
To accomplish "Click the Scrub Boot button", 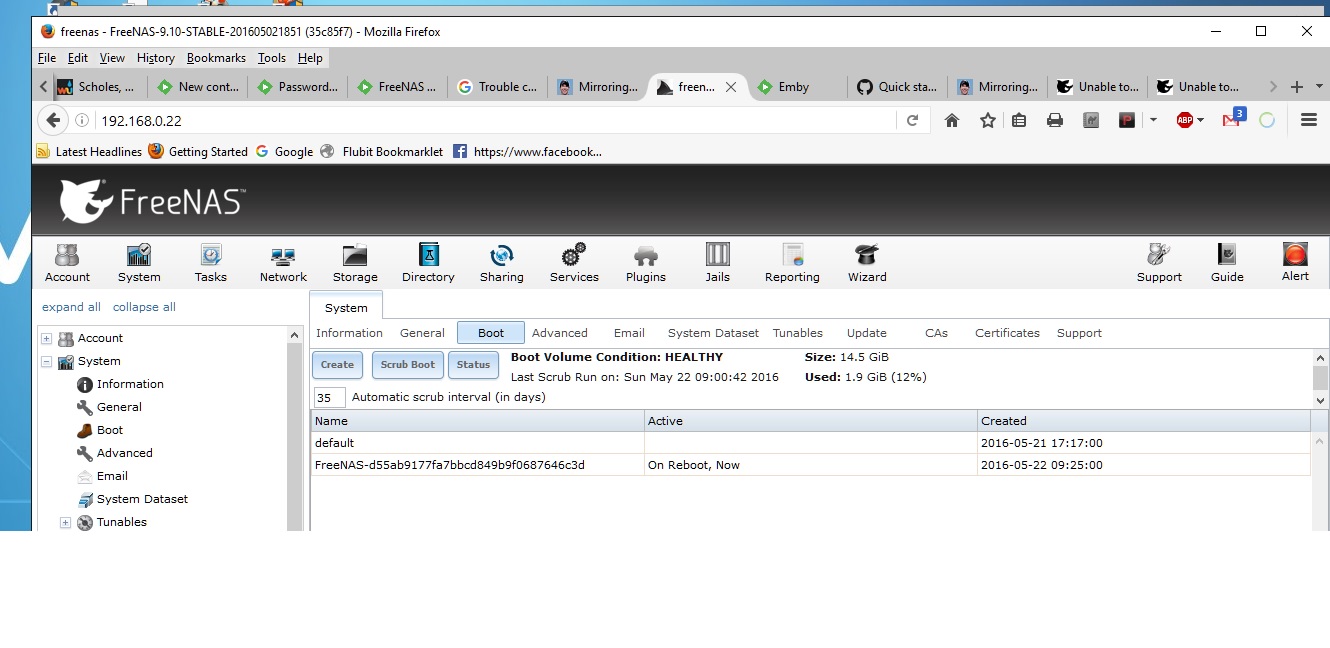I will (408, 365).
